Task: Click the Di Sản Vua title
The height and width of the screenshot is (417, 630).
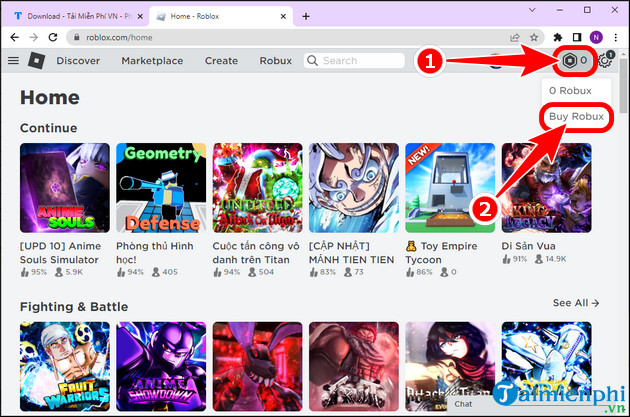Action: (x=528, y=246)
